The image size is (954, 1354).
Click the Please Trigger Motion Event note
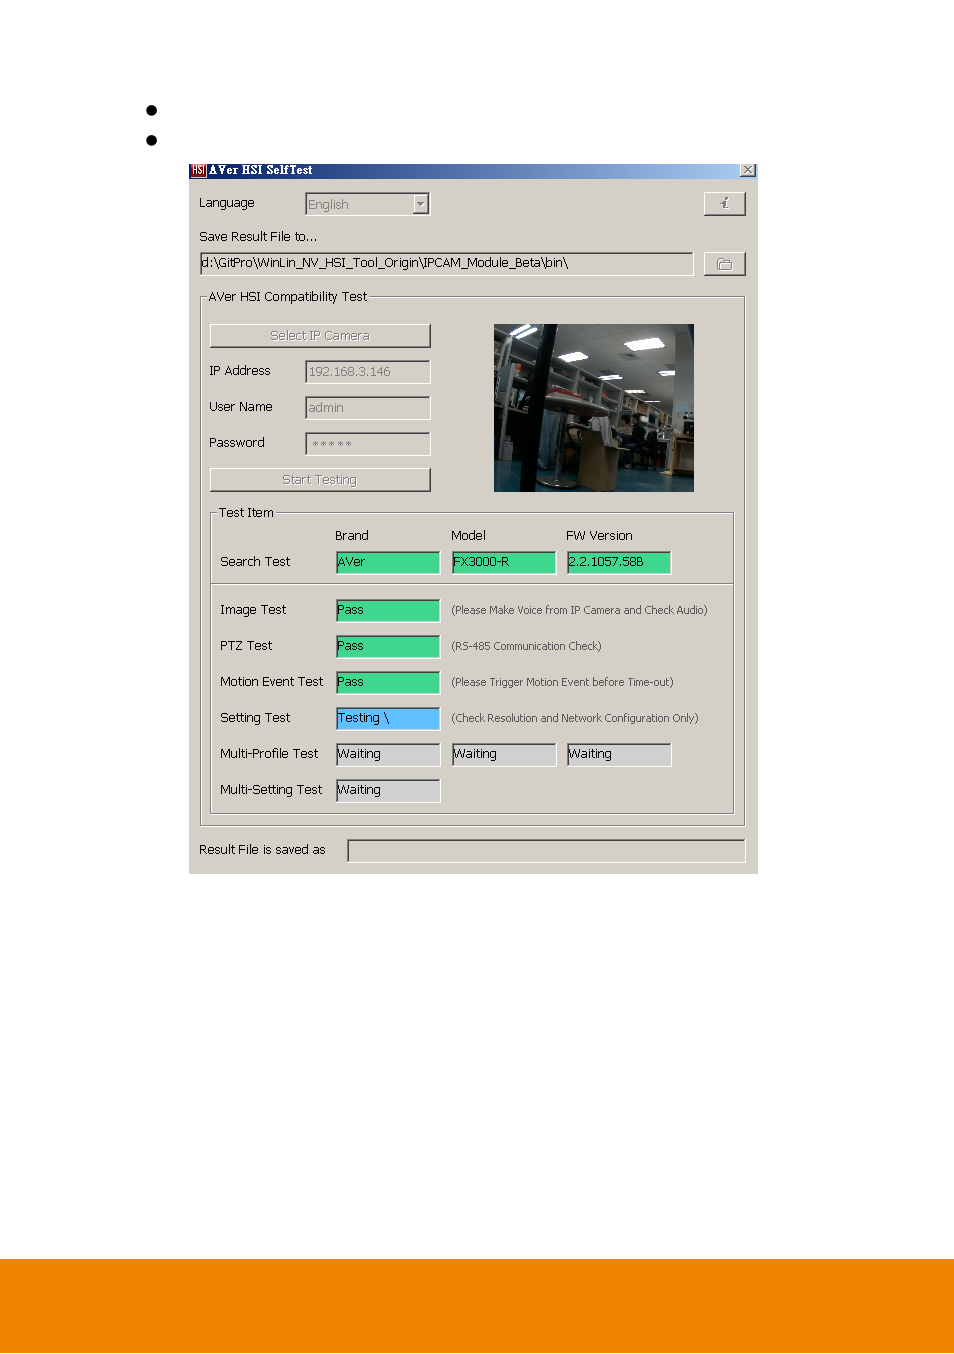[562, 683]
